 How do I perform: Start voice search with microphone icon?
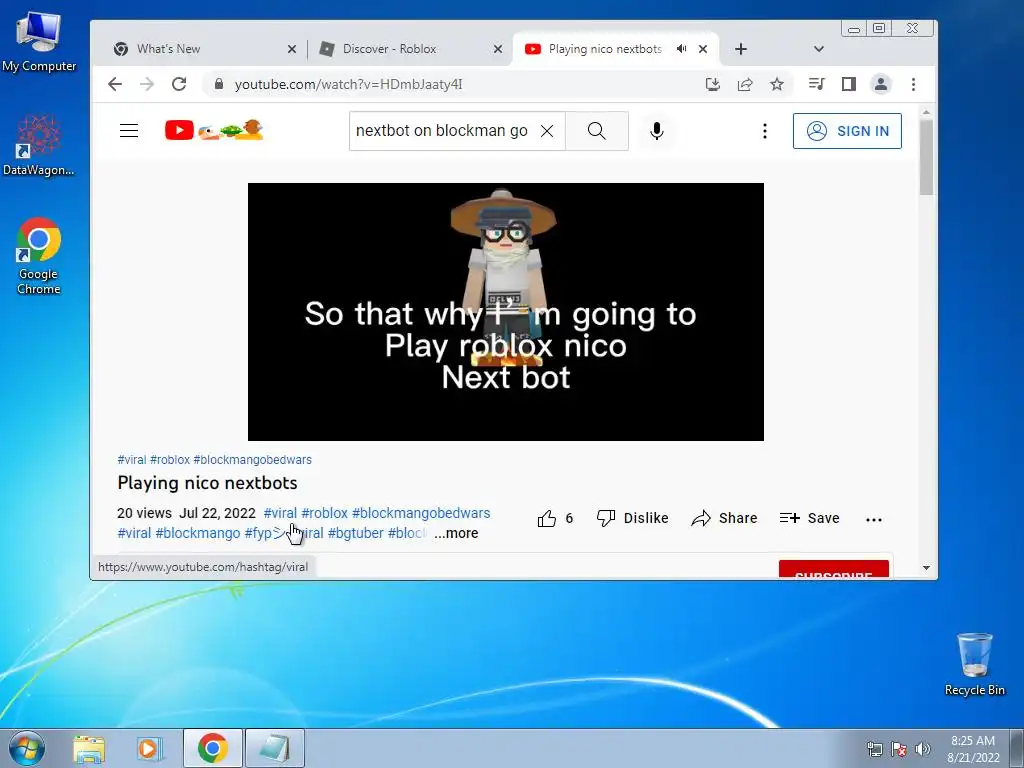pyautogui.click(x=657, y=131)
